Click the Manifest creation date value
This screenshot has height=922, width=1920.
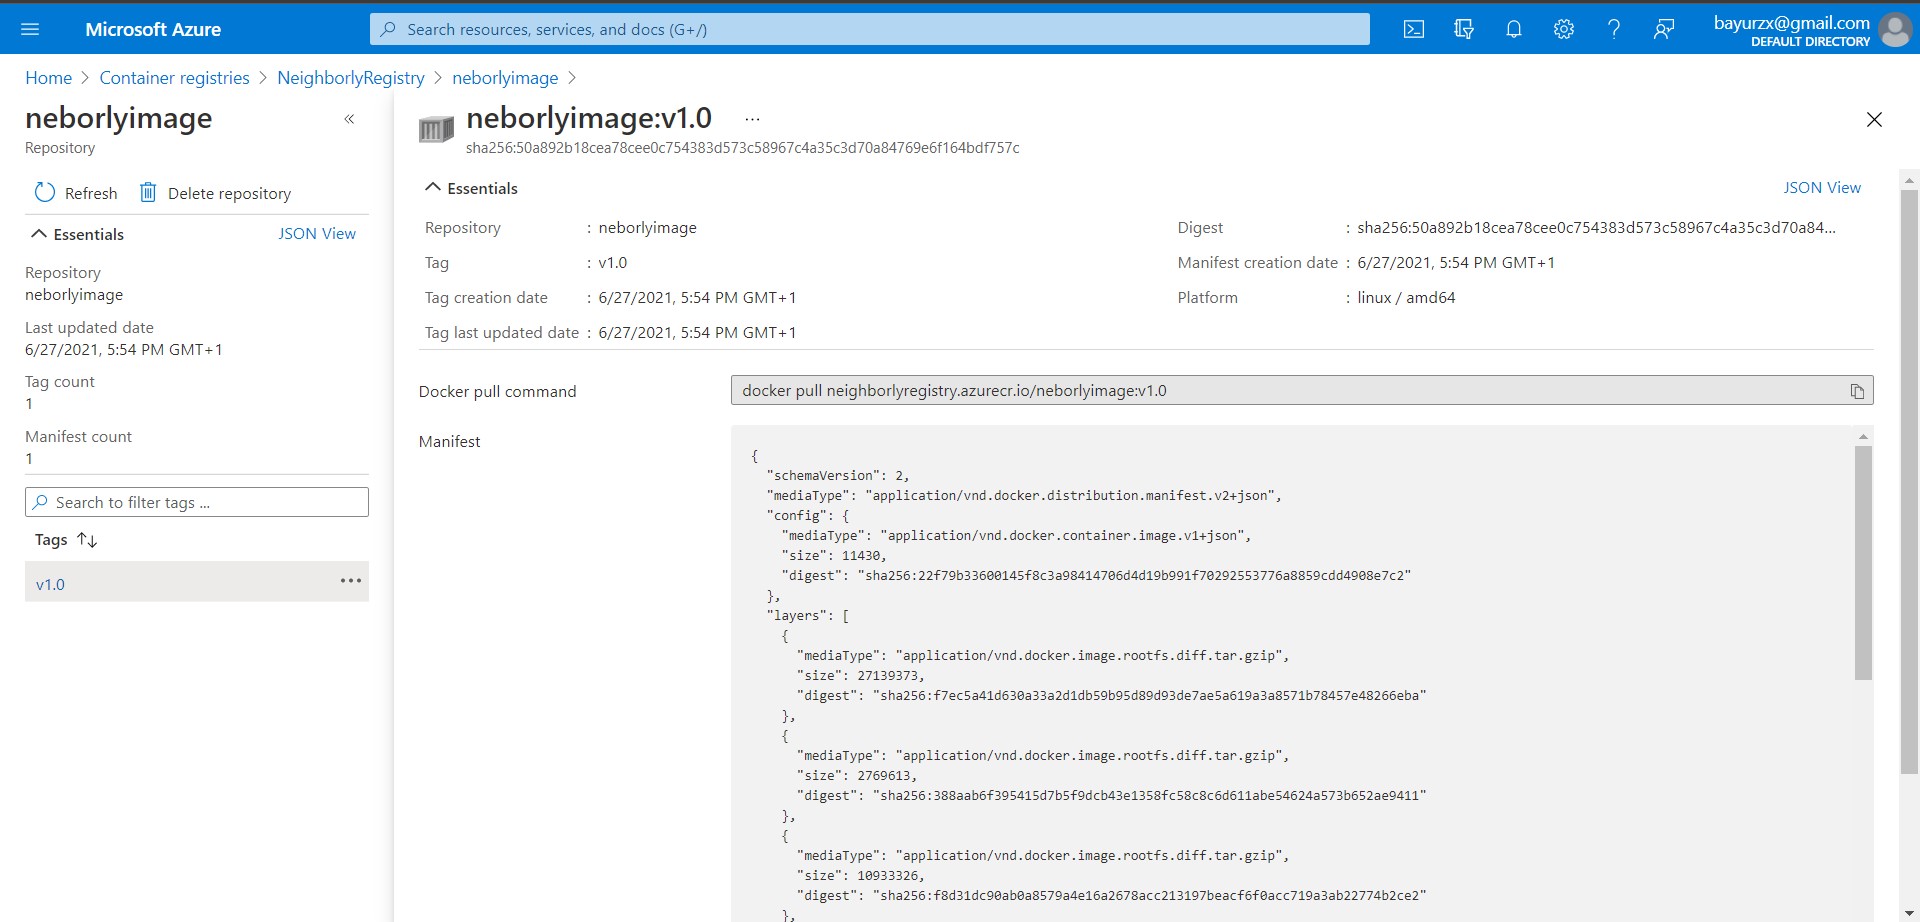pos(1456,262)
